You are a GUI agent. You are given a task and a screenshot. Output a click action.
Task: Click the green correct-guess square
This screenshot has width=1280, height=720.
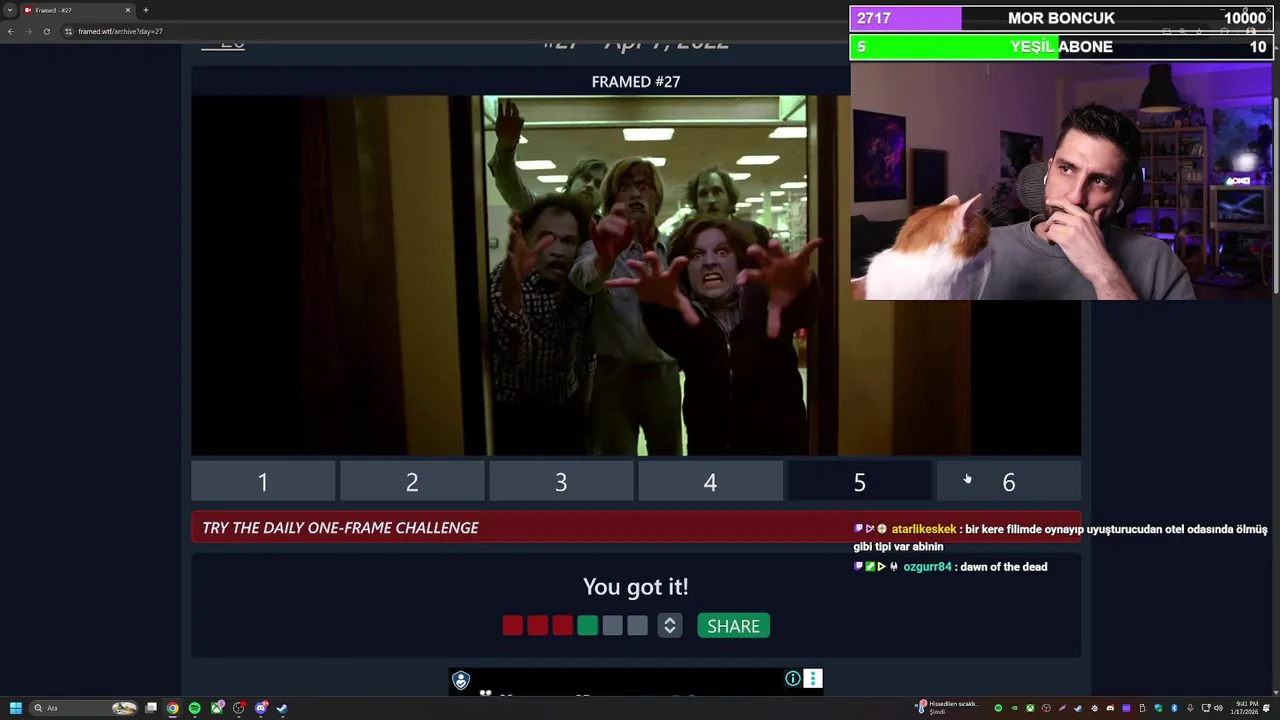tap(587, 626)
